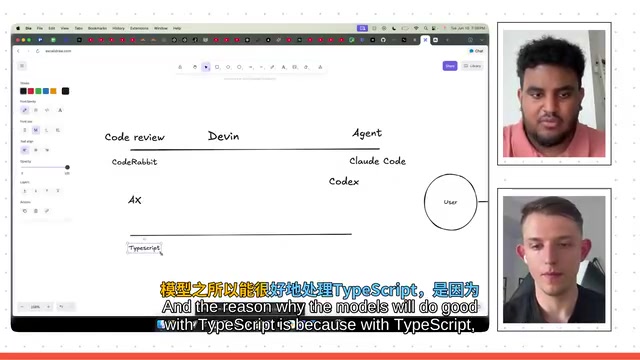Select the Ellipse shape tool
Screen dimensions: 640x360
[240, 67]
